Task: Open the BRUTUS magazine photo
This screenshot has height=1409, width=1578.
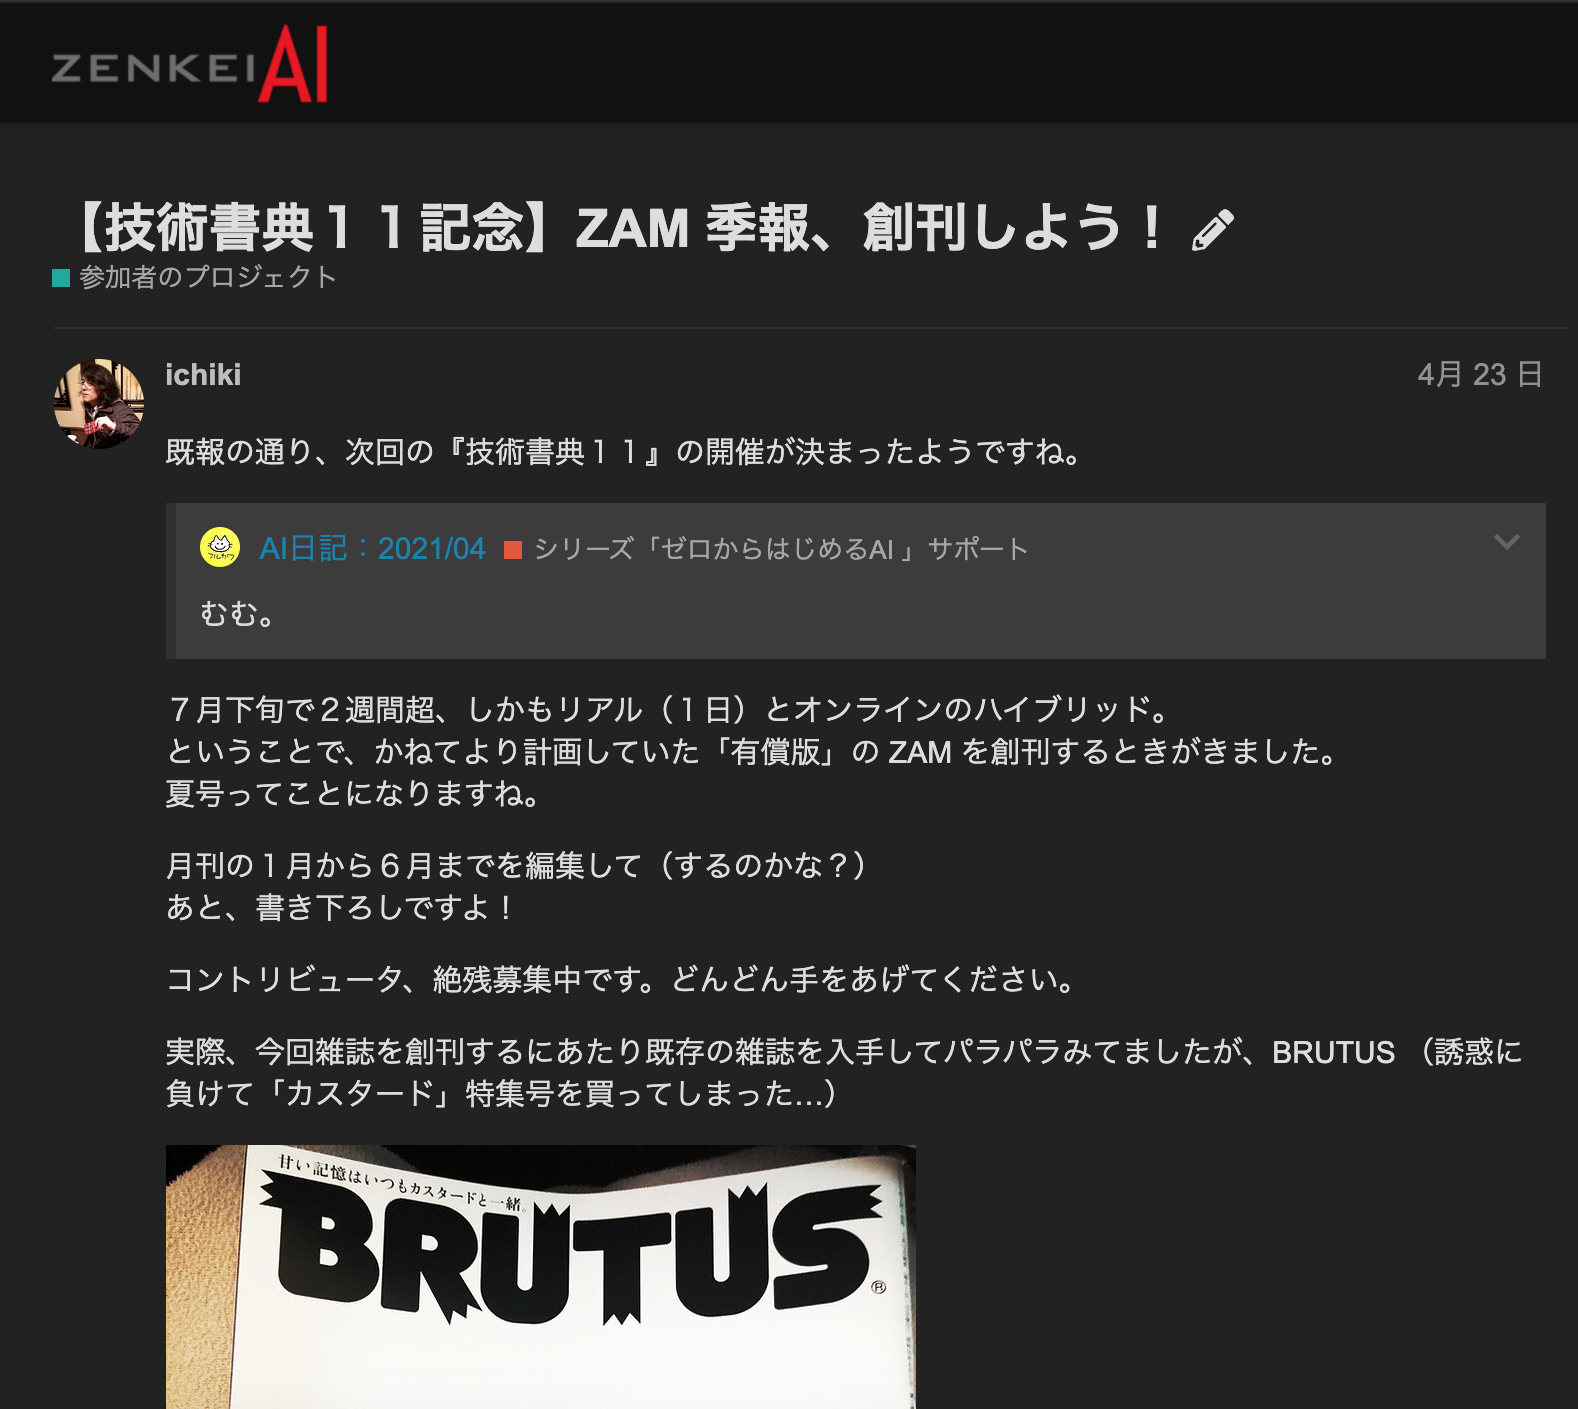Action: 540,1277
